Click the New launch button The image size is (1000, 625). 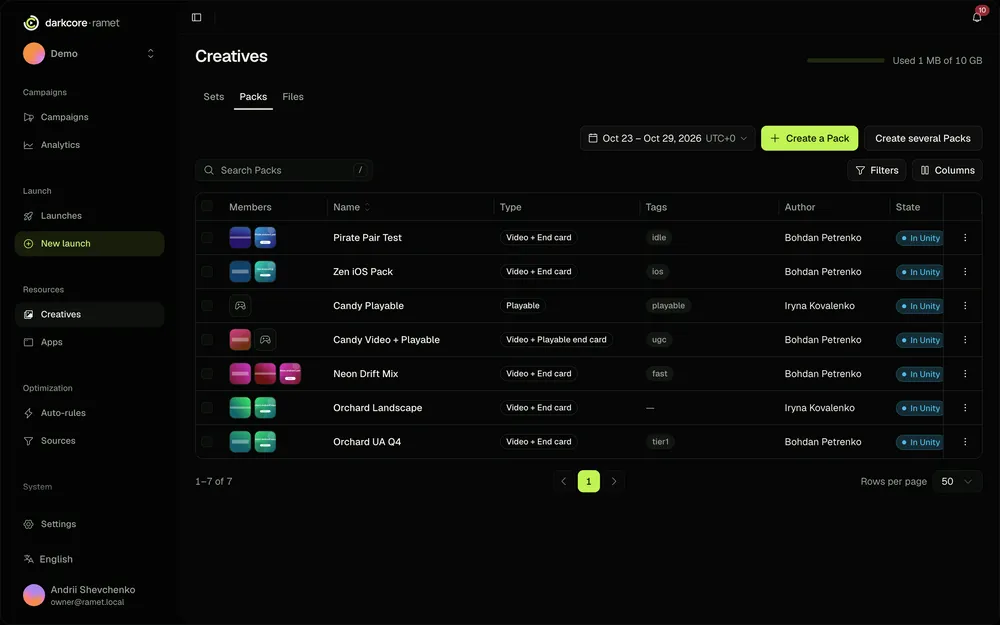click(x=89, y=244)
